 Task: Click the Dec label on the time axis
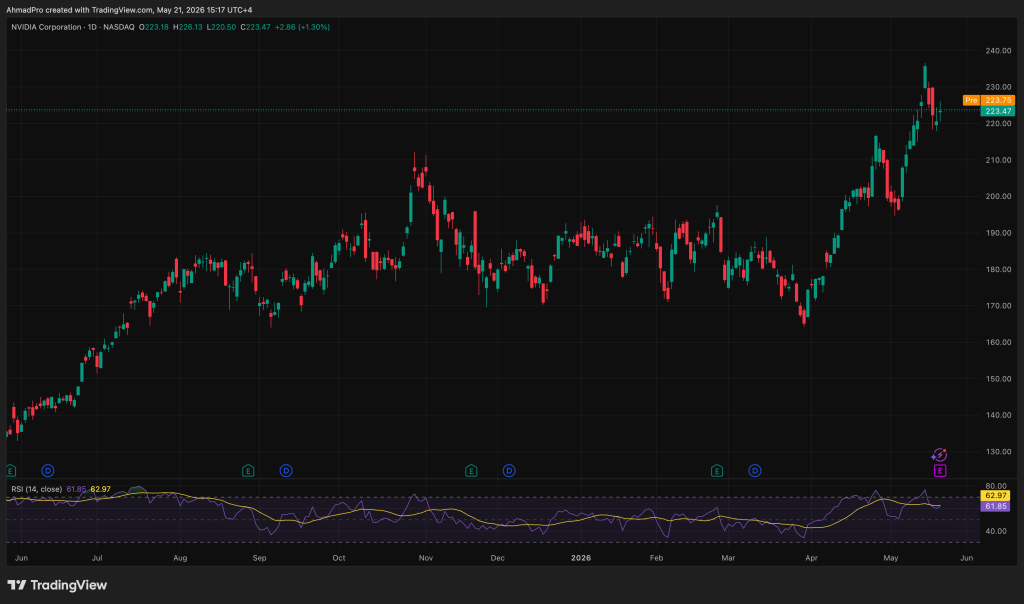pyautogui.click(x=498, y=558)
